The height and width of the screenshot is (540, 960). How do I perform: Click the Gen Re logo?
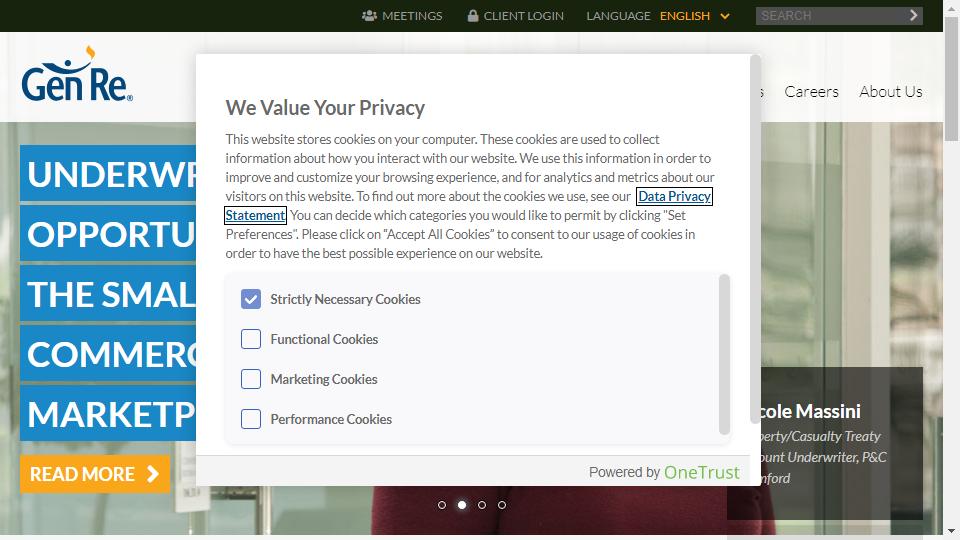(77, 75)
